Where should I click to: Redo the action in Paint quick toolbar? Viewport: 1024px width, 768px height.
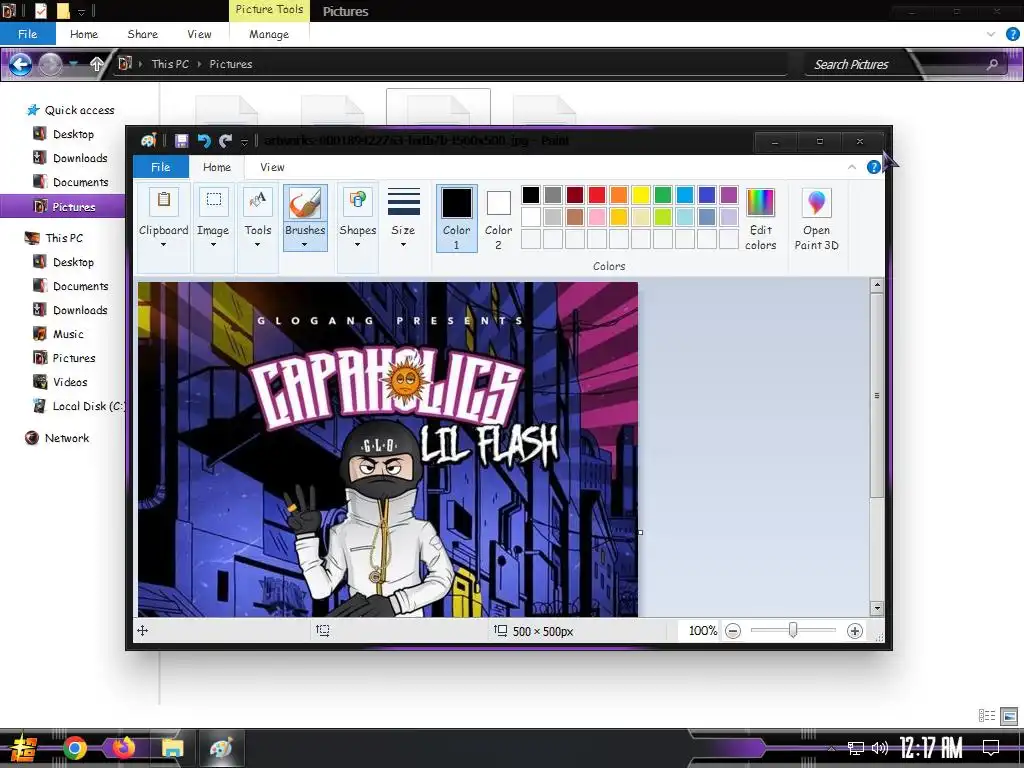(225, 140)
